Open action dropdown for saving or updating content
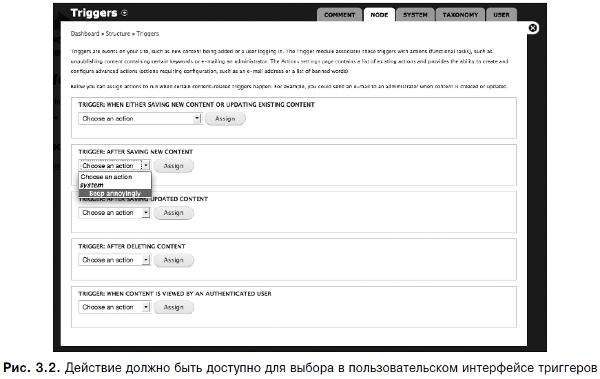This screenshot has width=600, height=379. point(140,119)
